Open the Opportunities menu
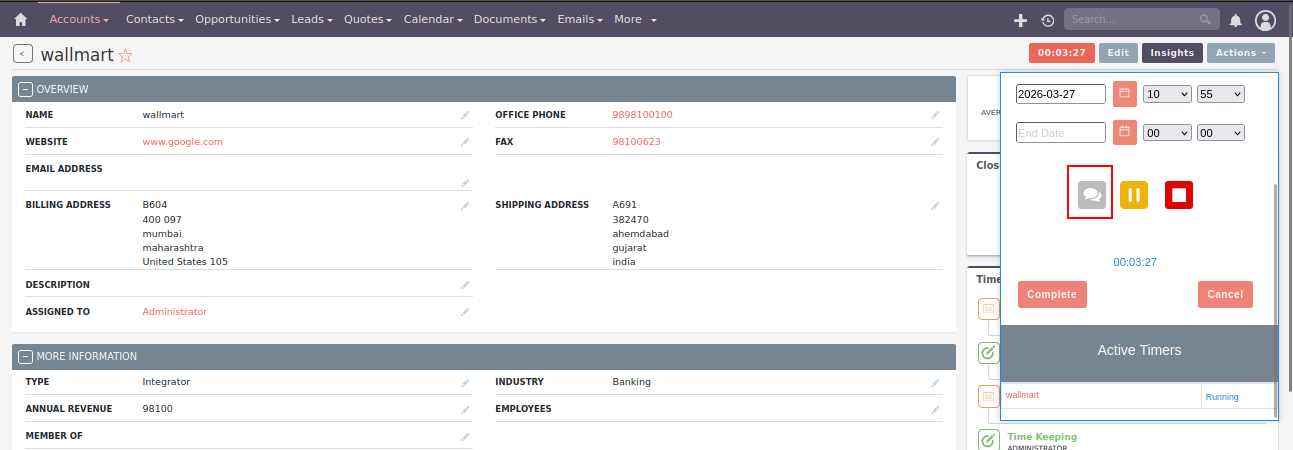Viewport: 1293px width, 450px height. pos(237,19)
